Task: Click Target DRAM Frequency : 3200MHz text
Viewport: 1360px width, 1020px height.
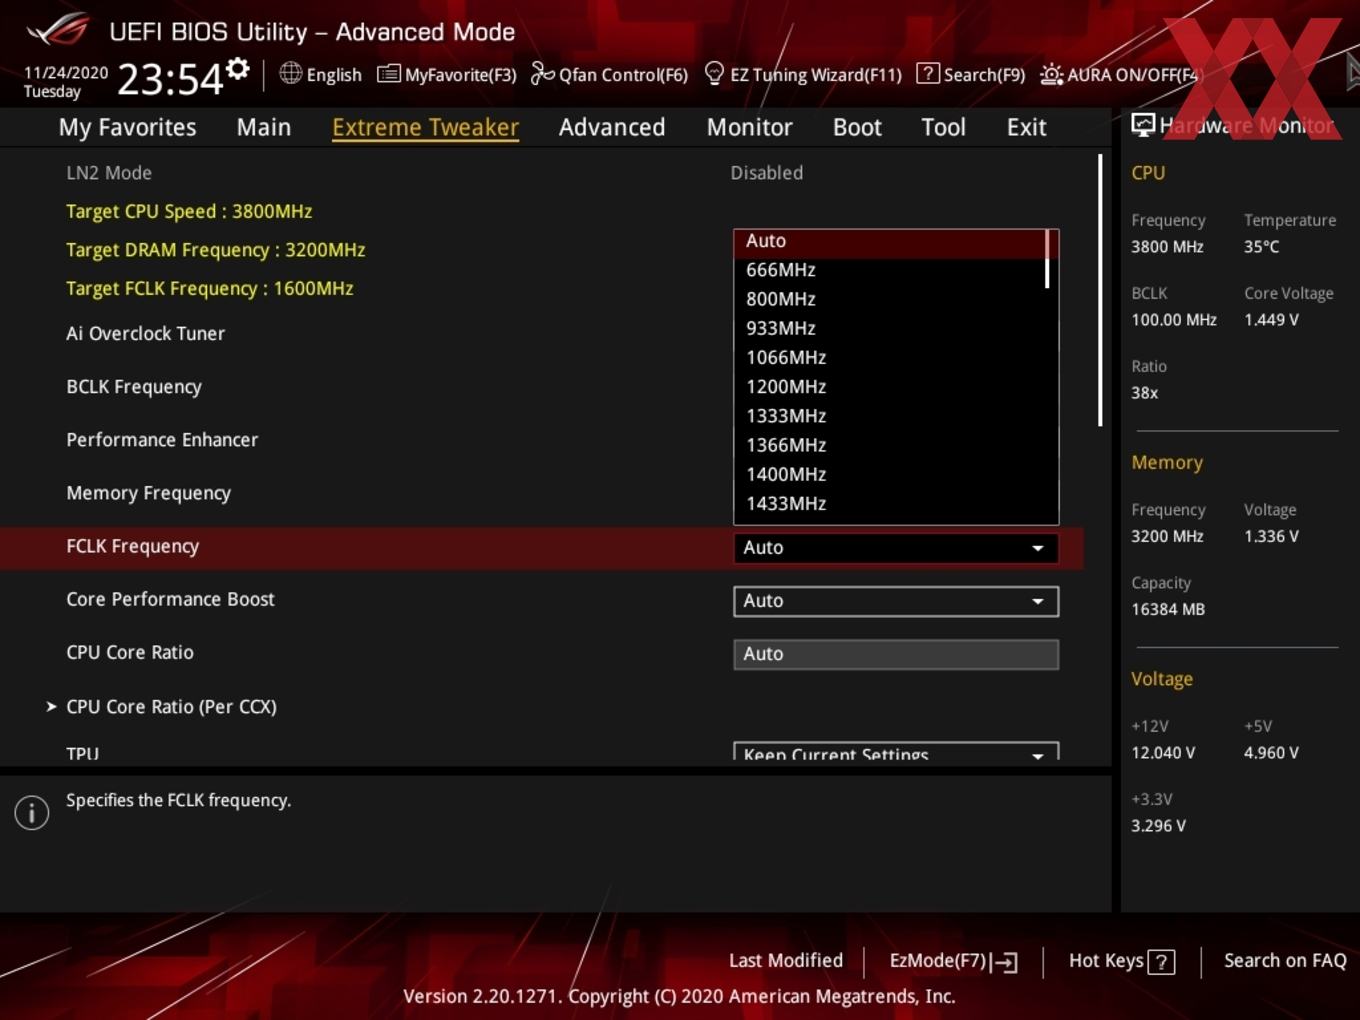Action: pyautogui.click(x=215, y=250)
